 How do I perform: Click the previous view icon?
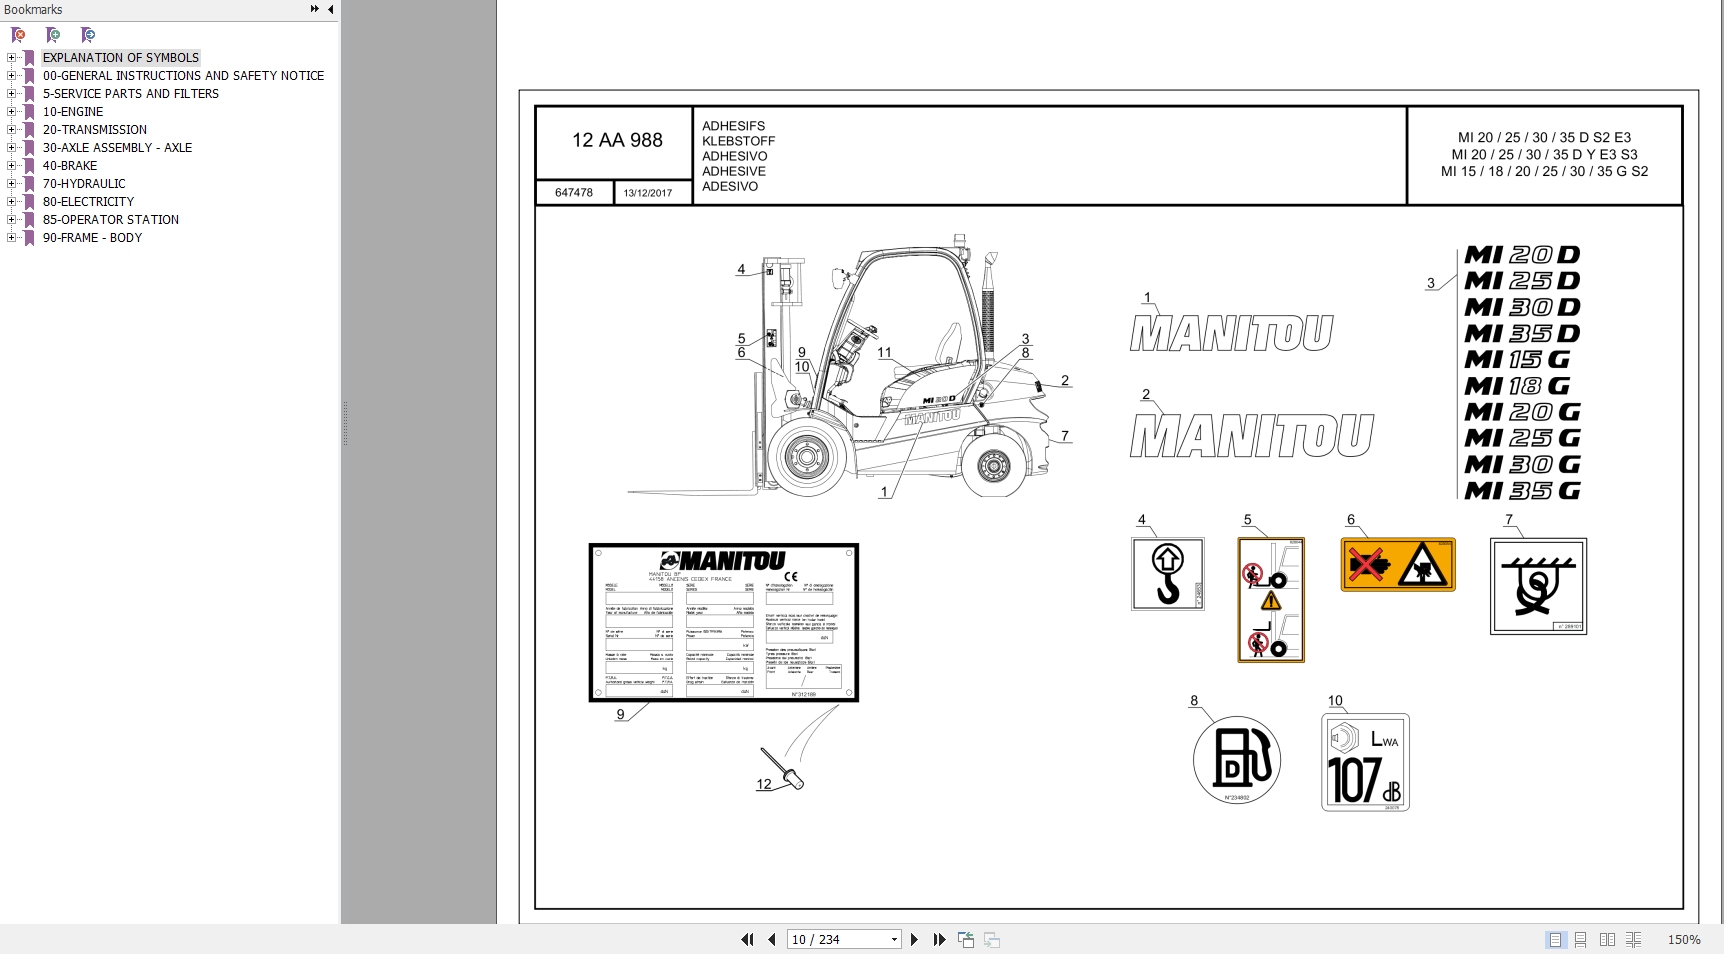966,939
